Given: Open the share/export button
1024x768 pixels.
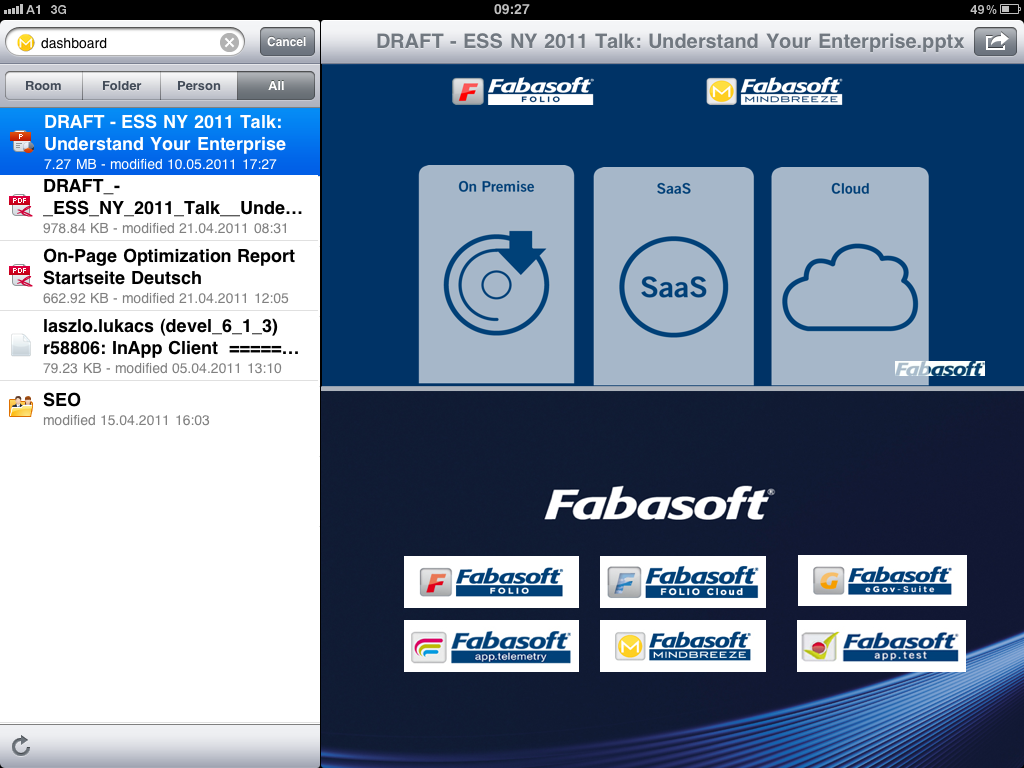Looking at the screenshot, I should click(x=995, y=42).
